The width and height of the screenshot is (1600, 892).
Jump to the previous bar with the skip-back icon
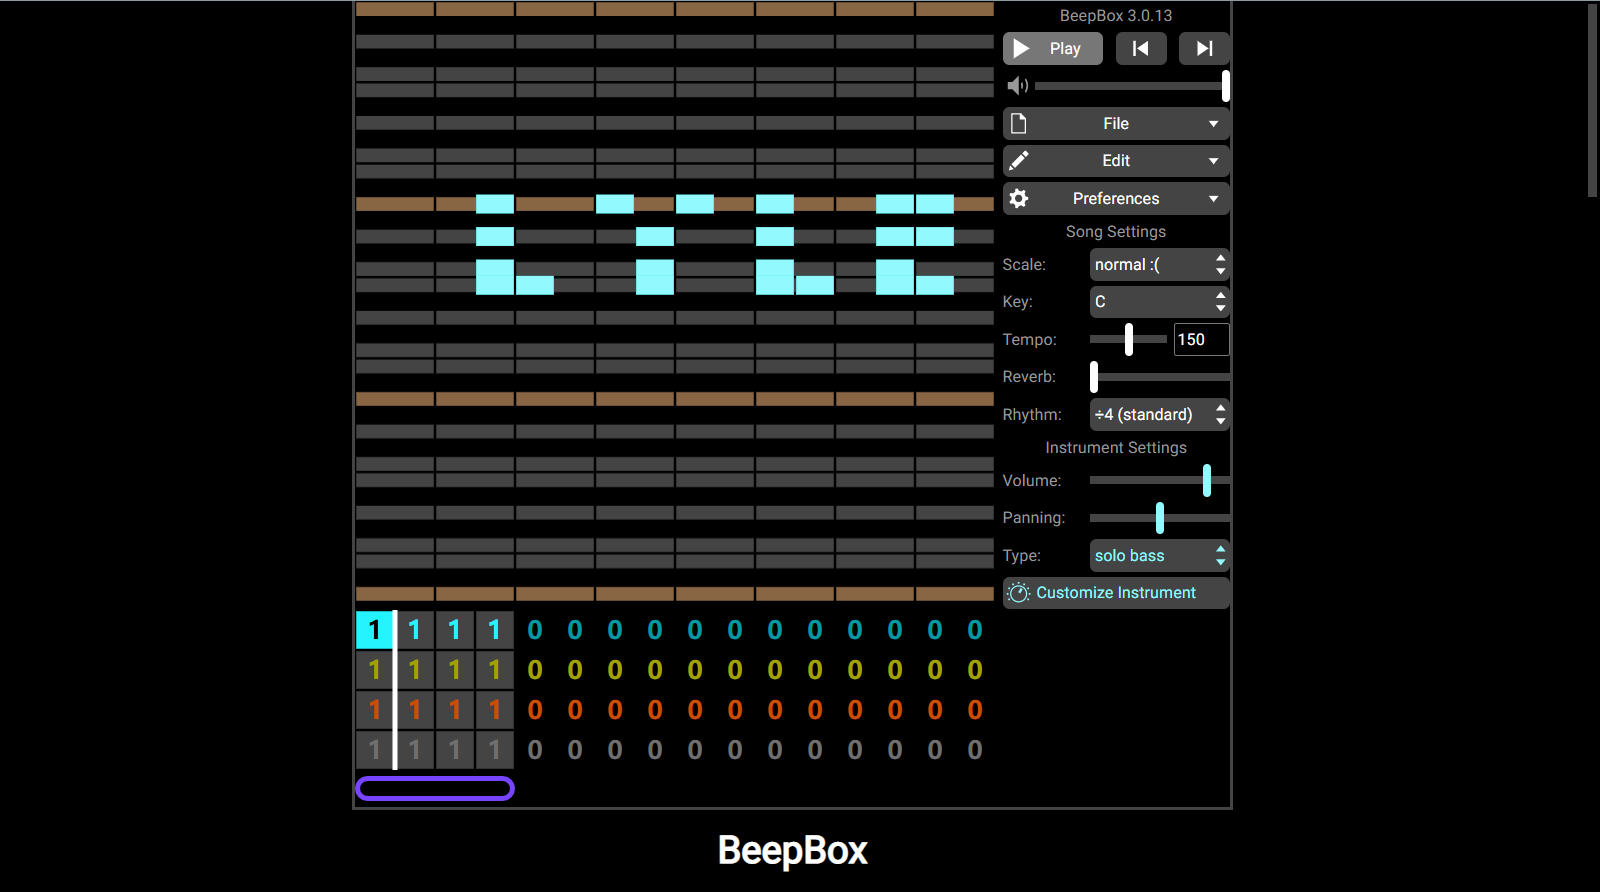point(1141,48)
